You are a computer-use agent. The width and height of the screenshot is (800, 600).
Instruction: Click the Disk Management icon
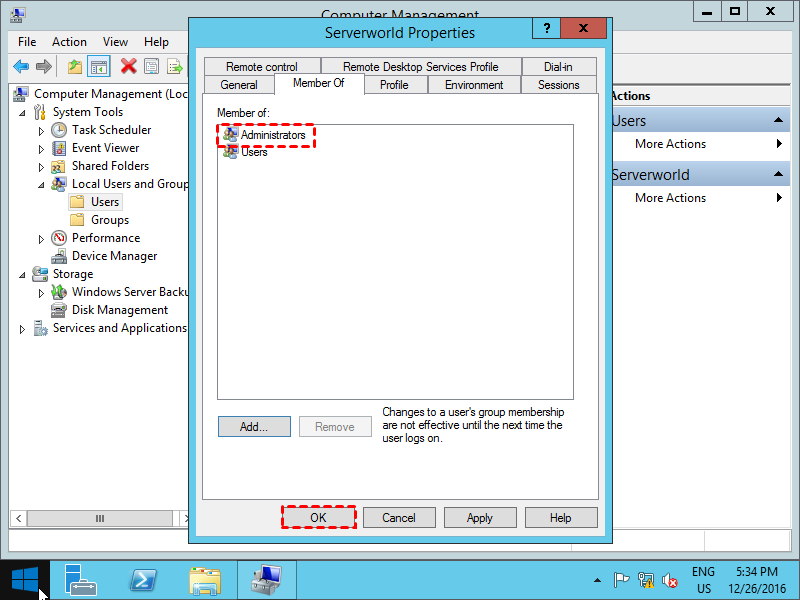(59, 310)
